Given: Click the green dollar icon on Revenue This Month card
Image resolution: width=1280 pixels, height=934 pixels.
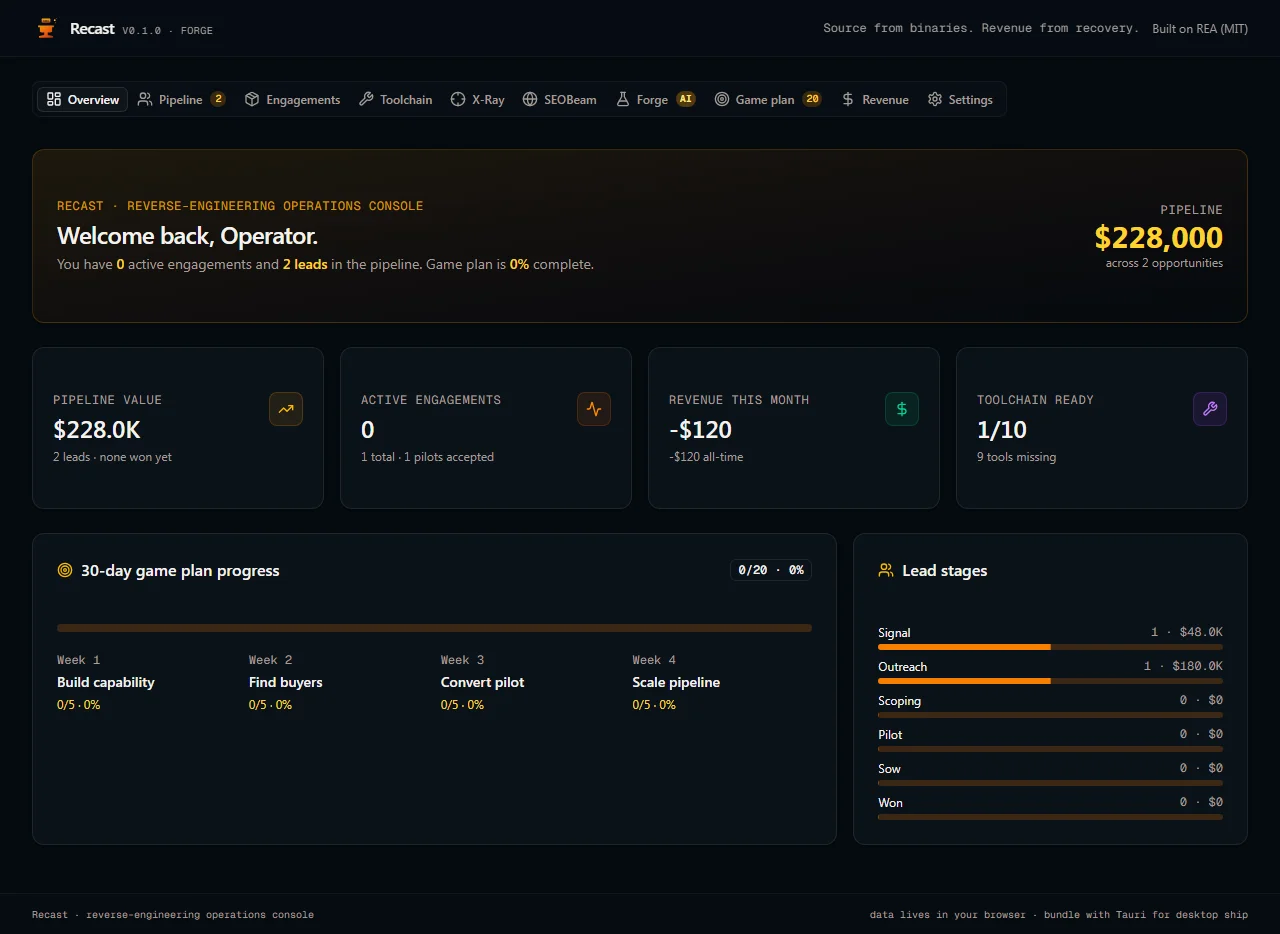Looking at the screenshot, I should (902, 409).
